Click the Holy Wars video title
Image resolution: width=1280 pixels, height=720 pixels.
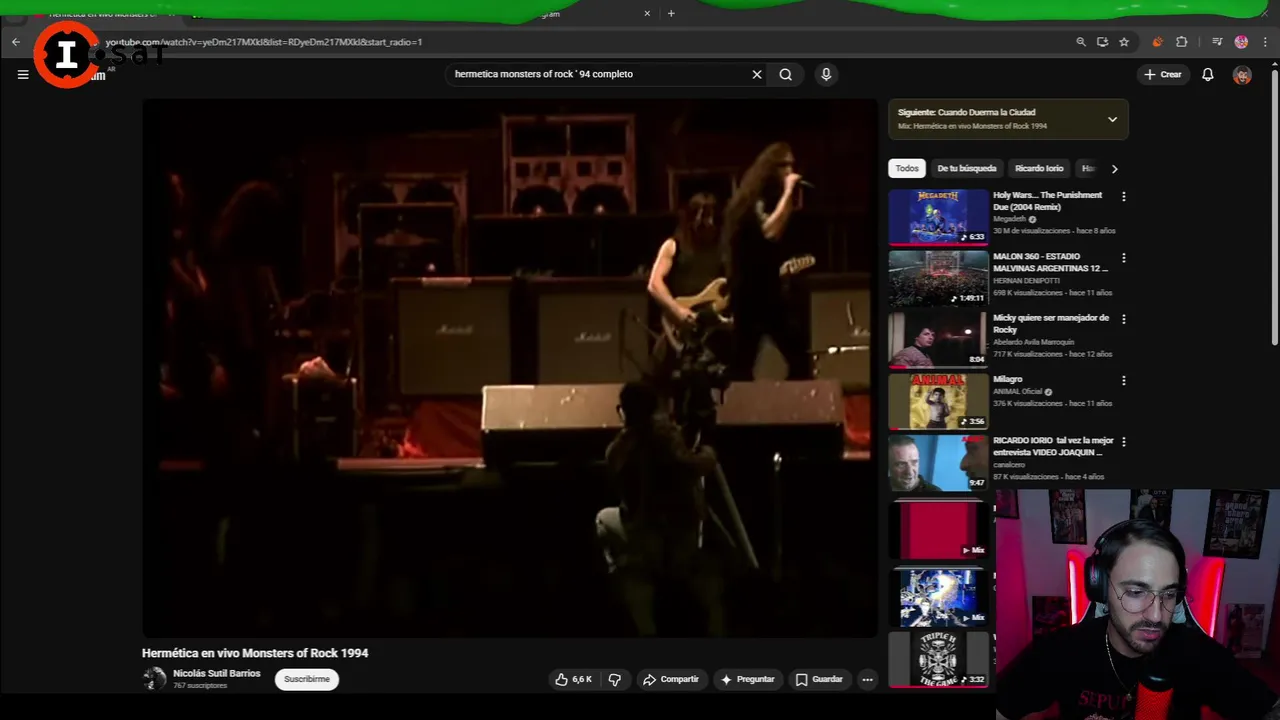pyautogui.click(x=1047, y=201)
